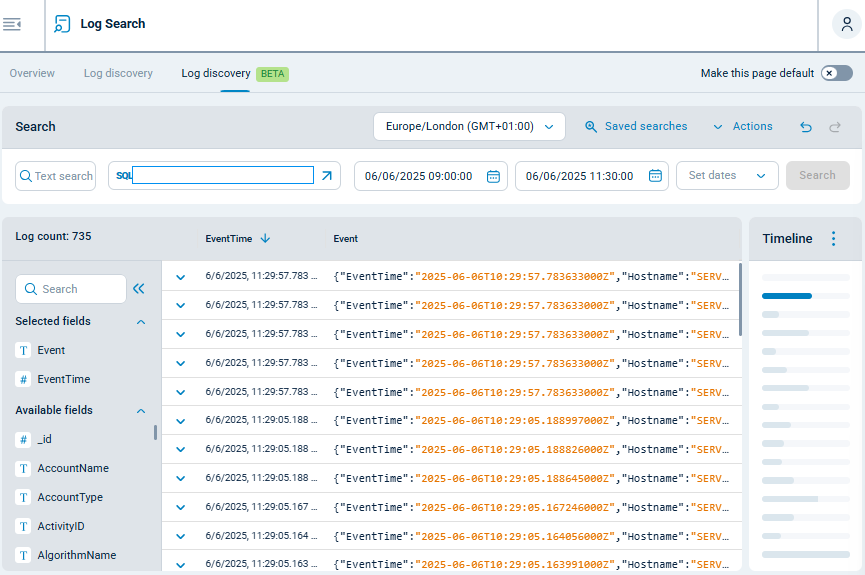The width and height of the screenshot is (865, 575).
Task: Expand the first log row chevron
Action: pyautogui.click(x=181, y=277)
